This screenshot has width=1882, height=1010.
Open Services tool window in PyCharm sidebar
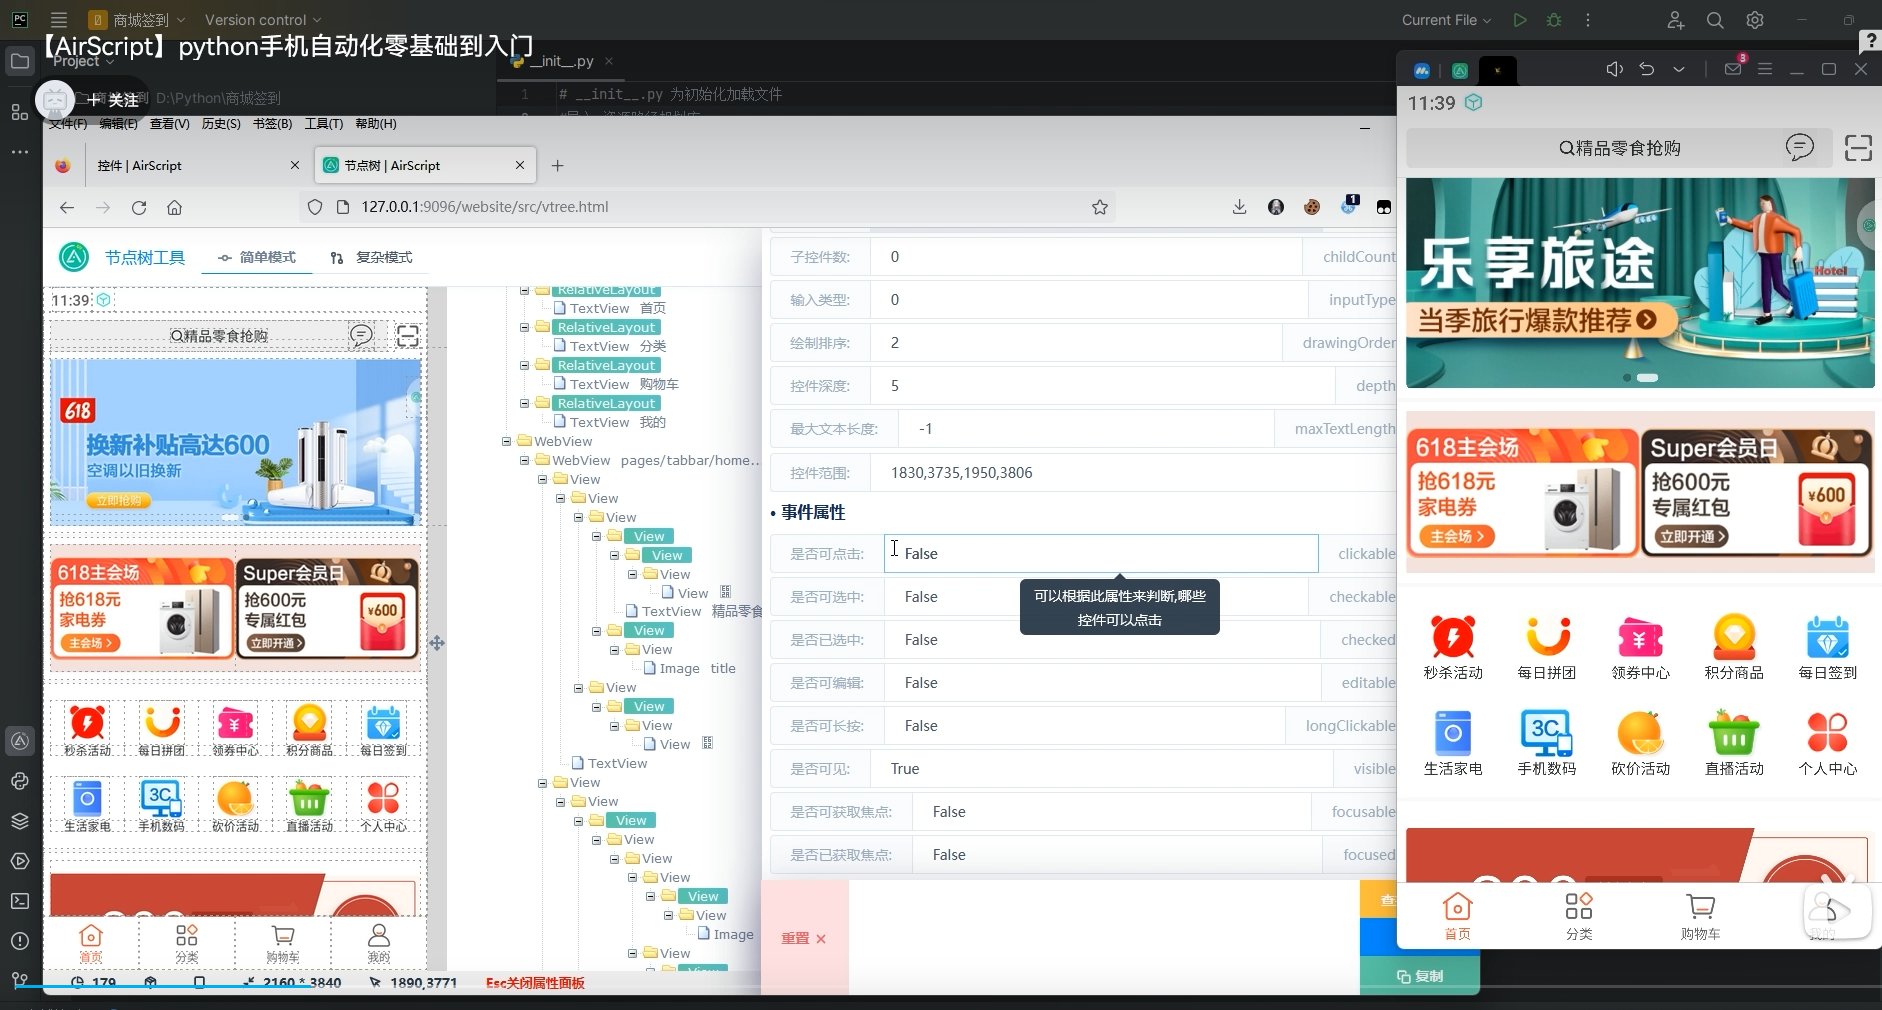click(x=20, y=861)
